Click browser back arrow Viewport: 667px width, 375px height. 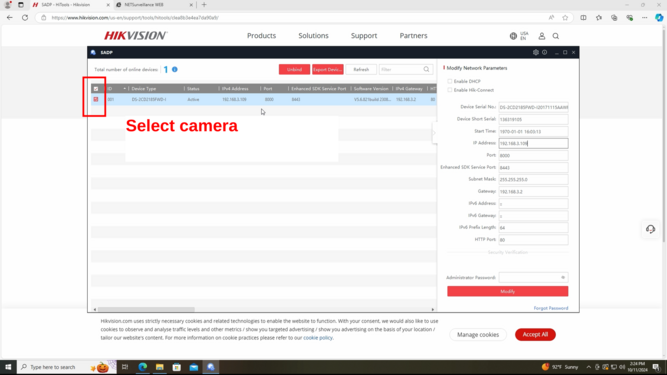coord(10,17)
